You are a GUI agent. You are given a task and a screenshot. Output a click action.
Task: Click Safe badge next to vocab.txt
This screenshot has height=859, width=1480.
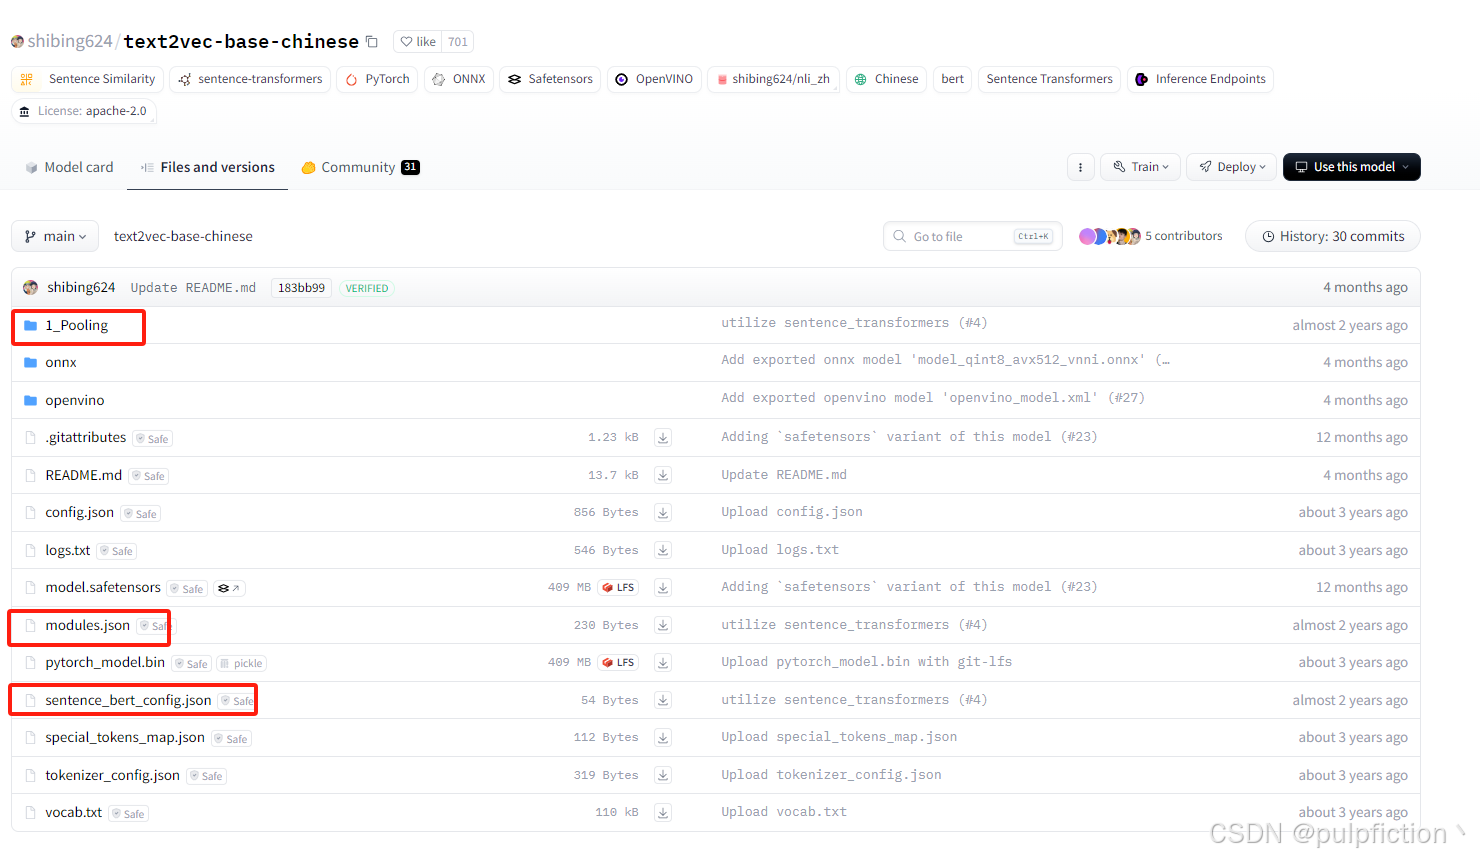click(x=128, y=814)
